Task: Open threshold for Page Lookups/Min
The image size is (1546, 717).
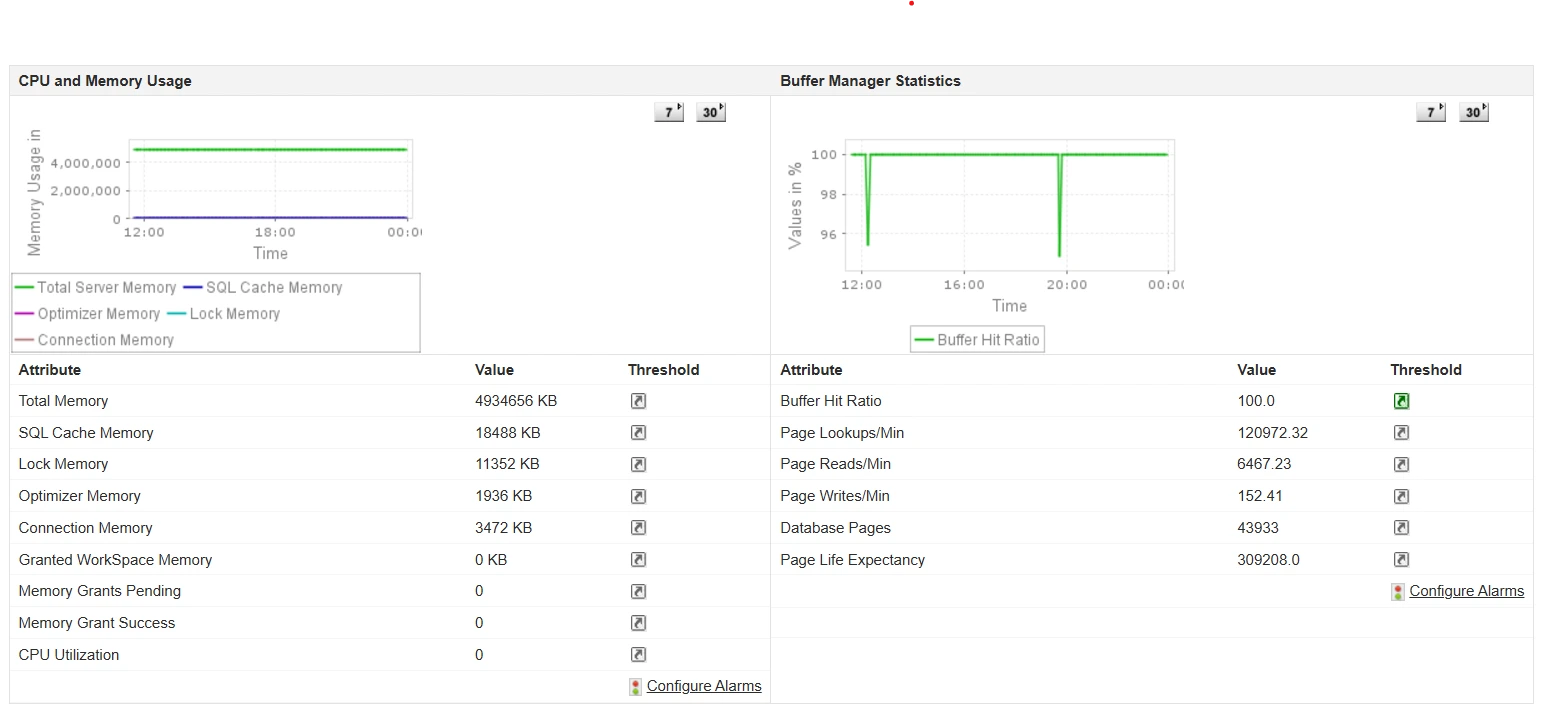Action: (x=1401, y=433)
